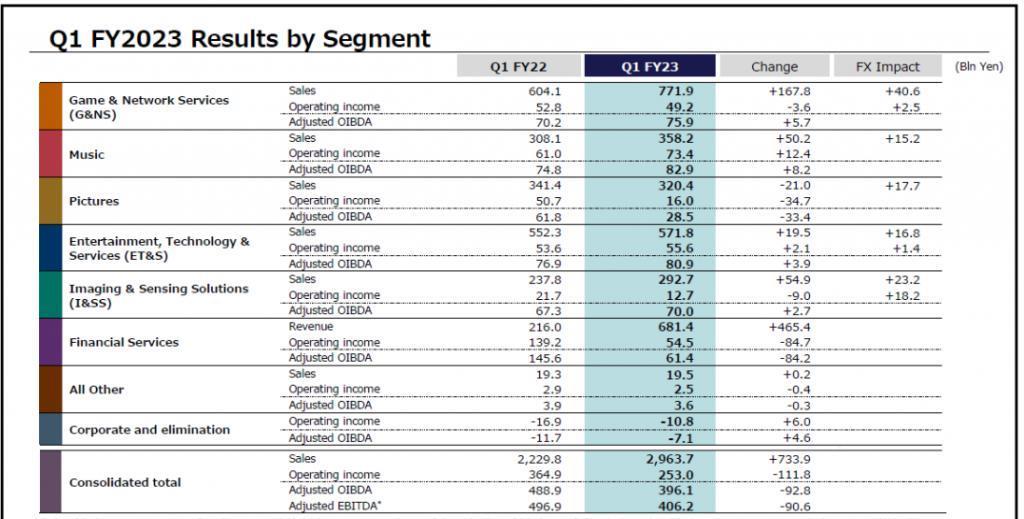Select the Corporate and elimination row label

[x=149, y=430]
